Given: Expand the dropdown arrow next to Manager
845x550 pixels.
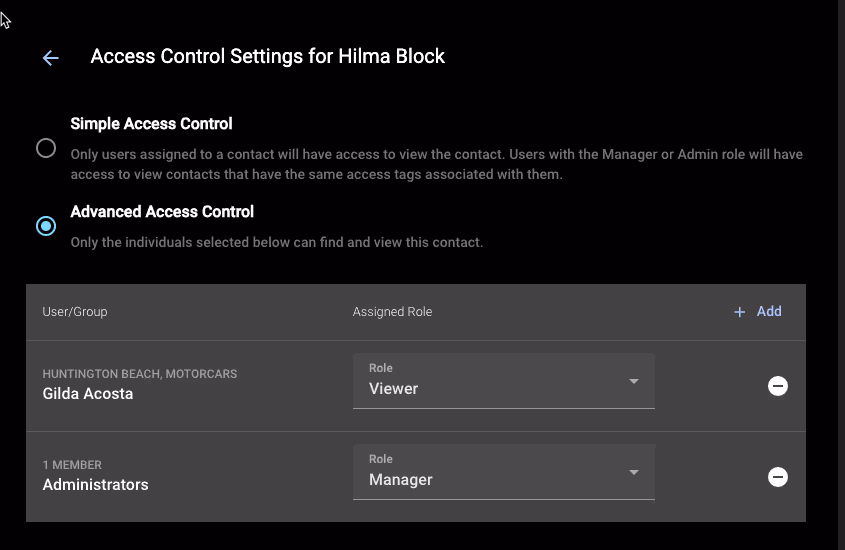Looking at the screenshot, I should click(633, 473).
